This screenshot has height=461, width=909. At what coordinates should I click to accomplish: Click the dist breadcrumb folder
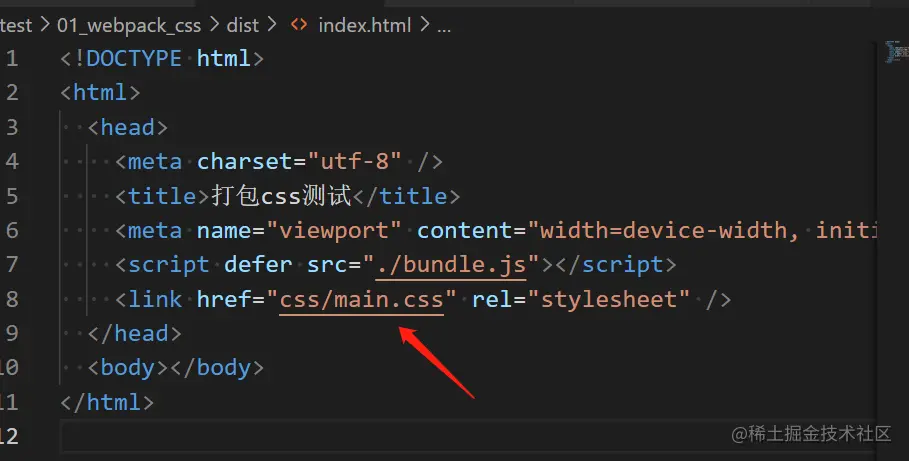242,26
